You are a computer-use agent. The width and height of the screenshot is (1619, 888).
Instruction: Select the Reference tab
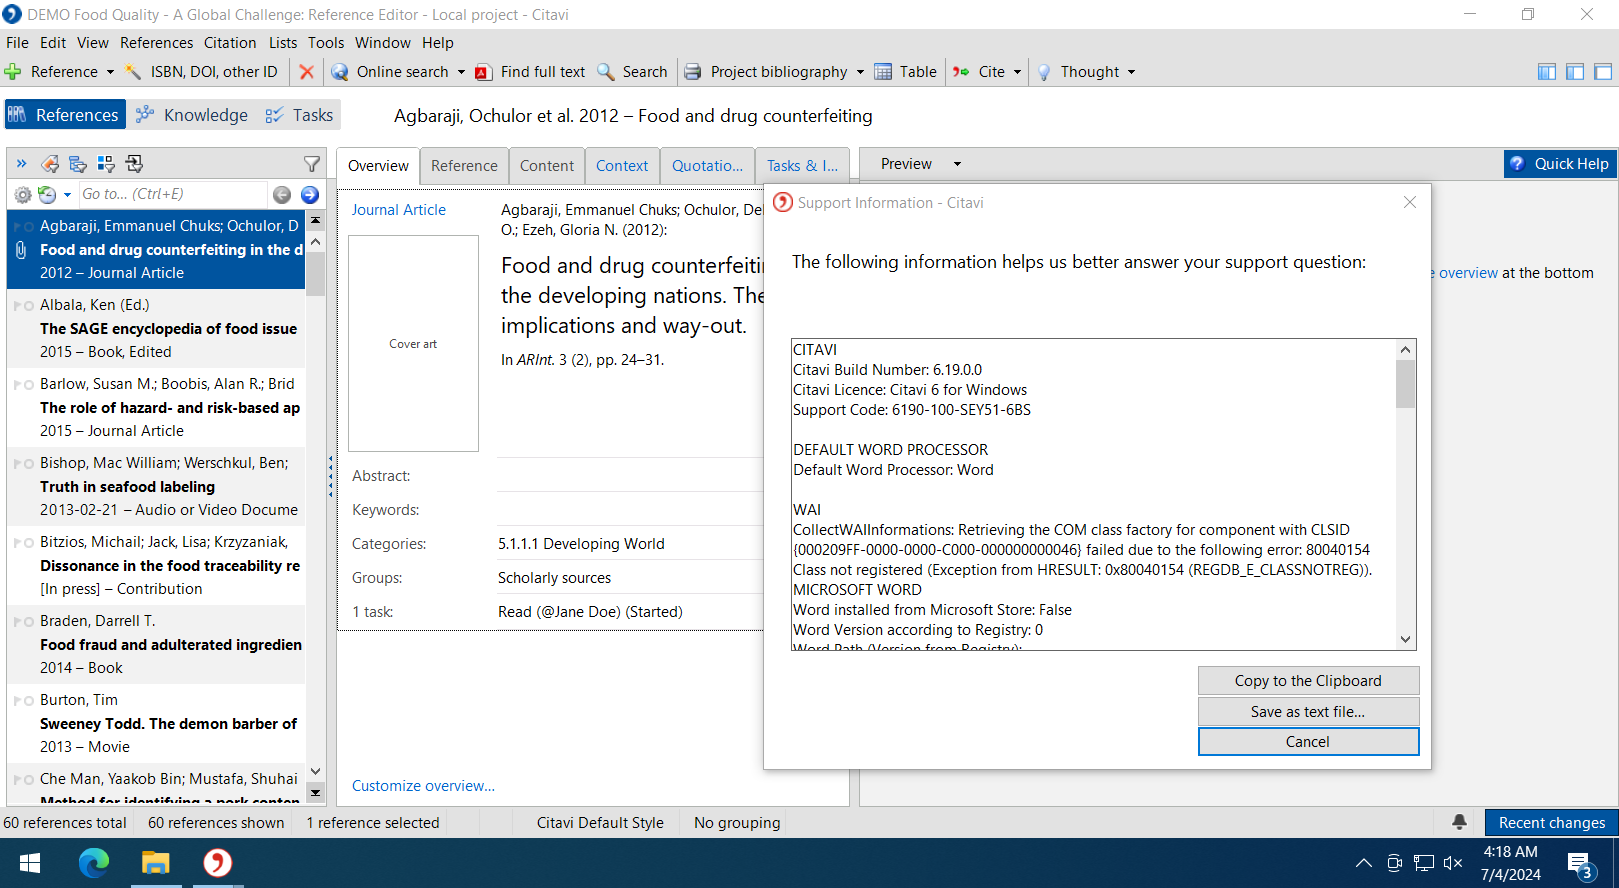[464, 166]
